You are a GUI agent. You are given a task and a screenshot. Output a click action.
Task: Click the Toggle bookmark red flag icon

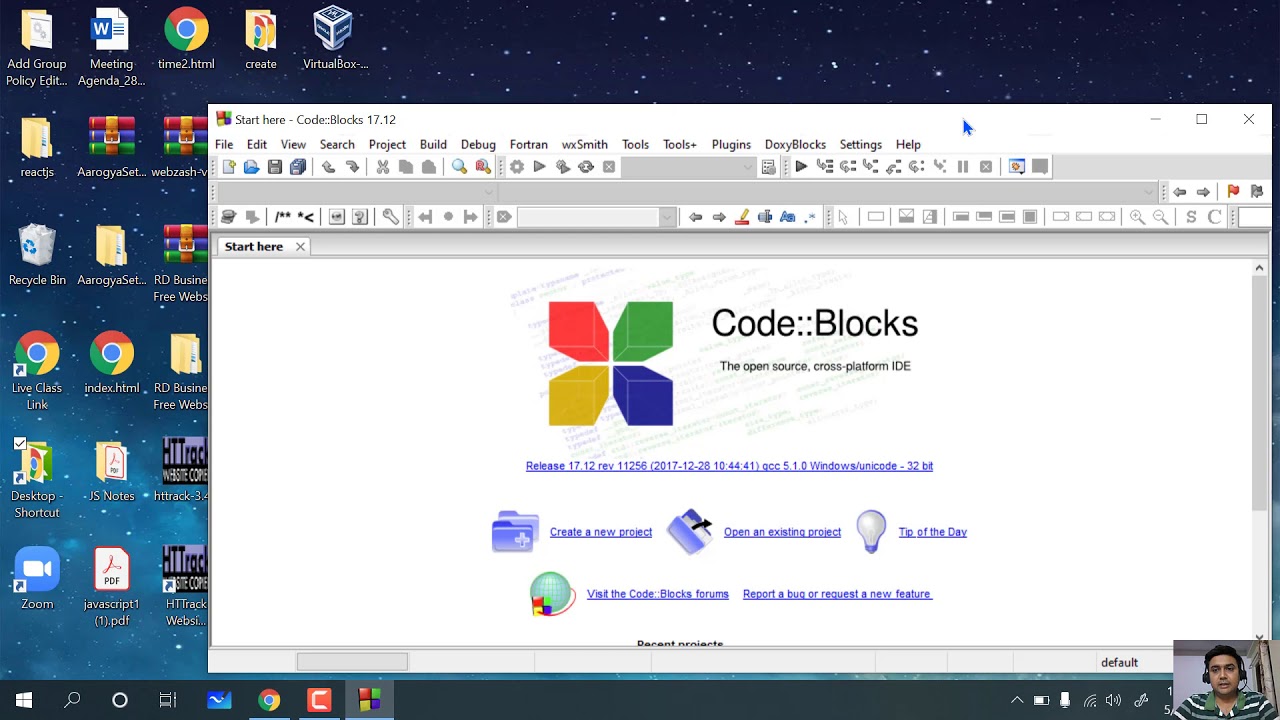tap(1233, 192)
